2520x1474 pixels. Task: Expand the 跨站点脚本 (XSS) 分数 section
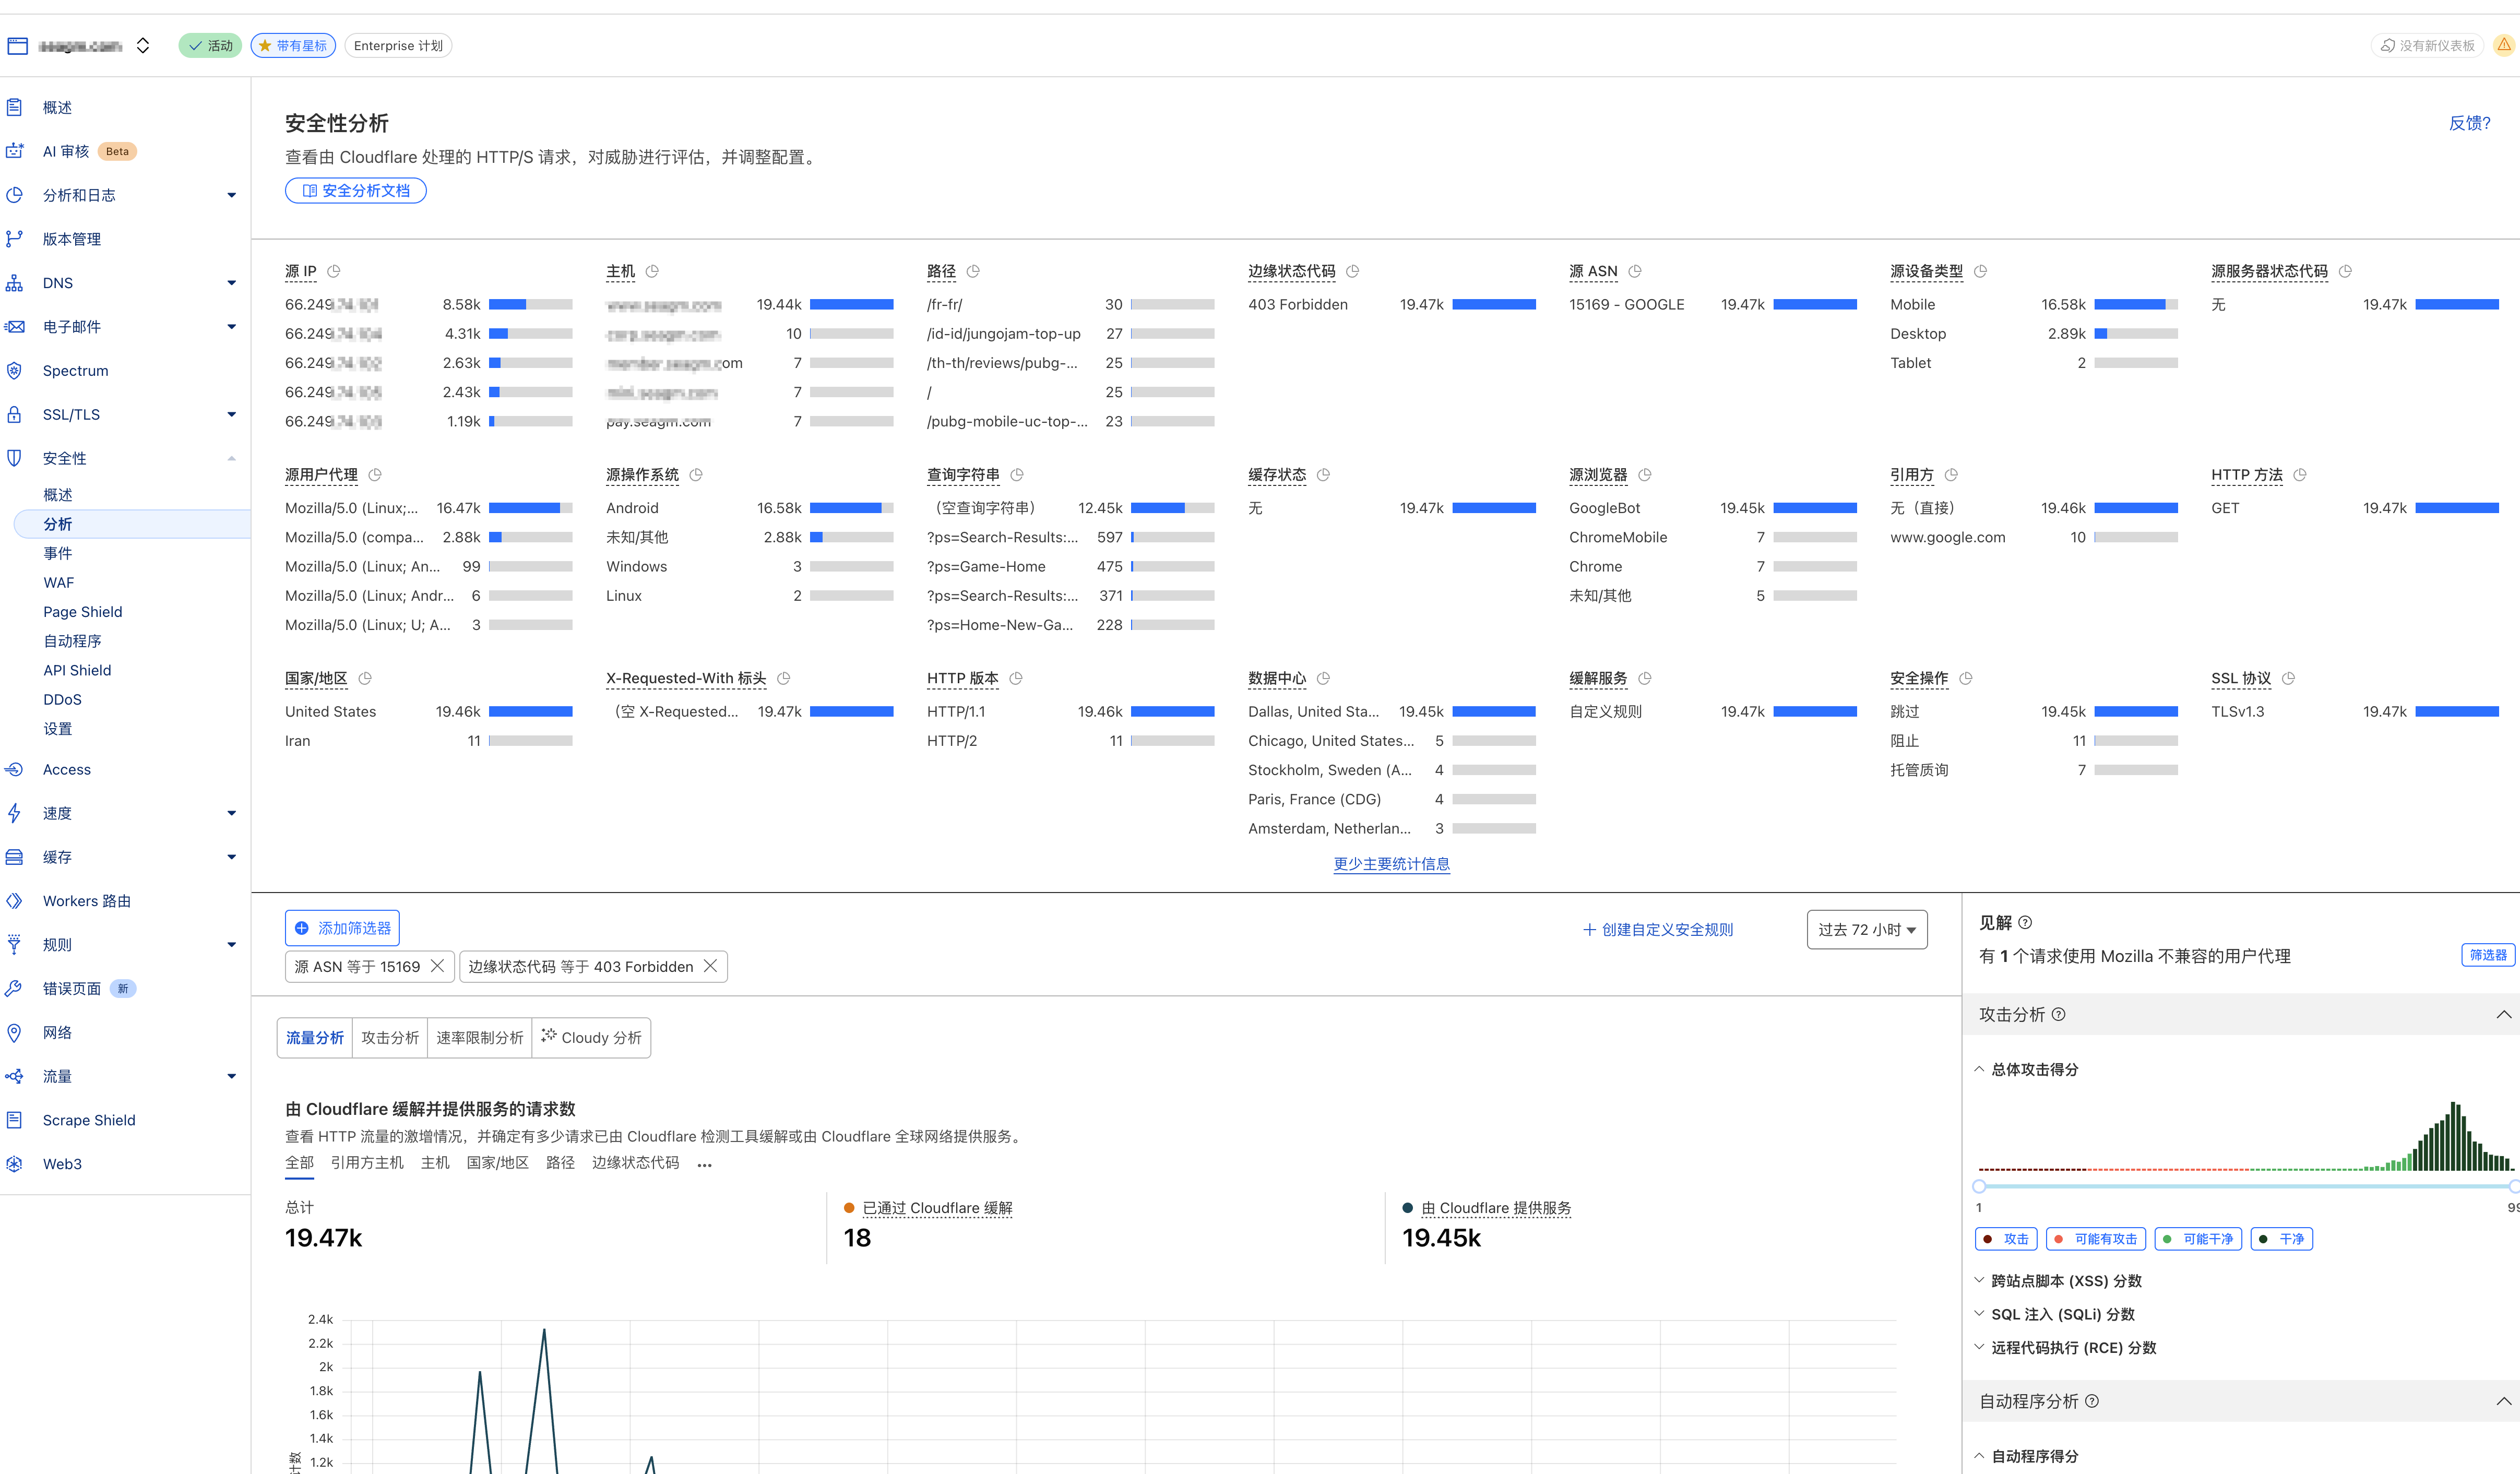point(2066,1281)
